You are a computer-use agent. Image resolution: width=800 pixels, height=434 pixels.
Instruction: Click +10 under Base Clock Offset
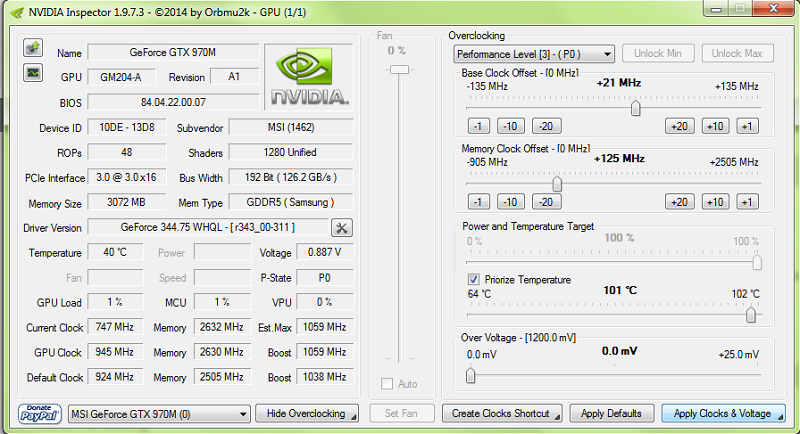click(715, 126)
